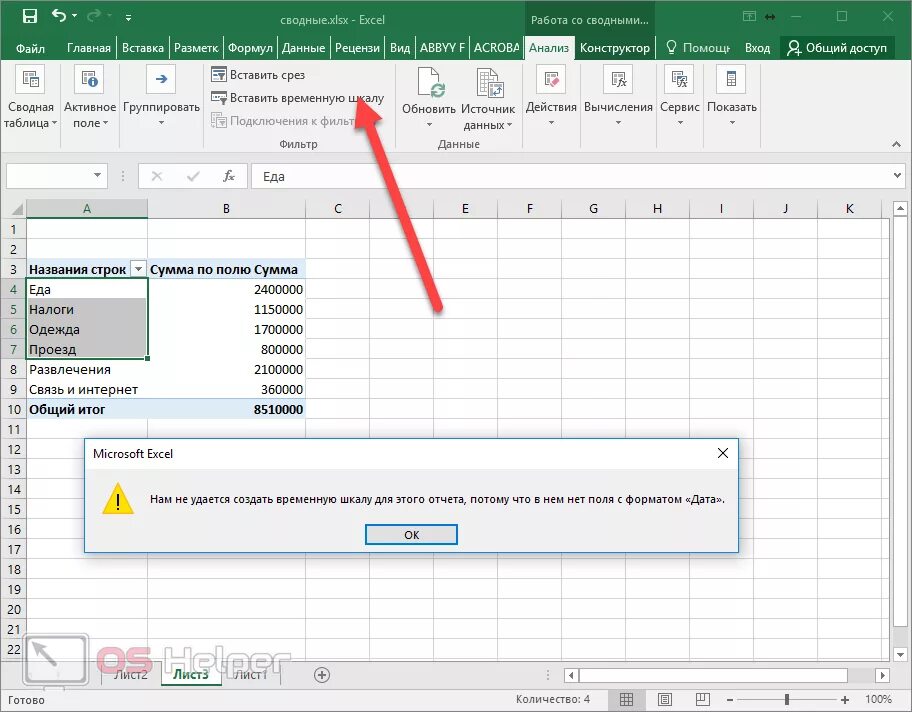Undo the last action
Screen dimensions: 912x712
59,16
